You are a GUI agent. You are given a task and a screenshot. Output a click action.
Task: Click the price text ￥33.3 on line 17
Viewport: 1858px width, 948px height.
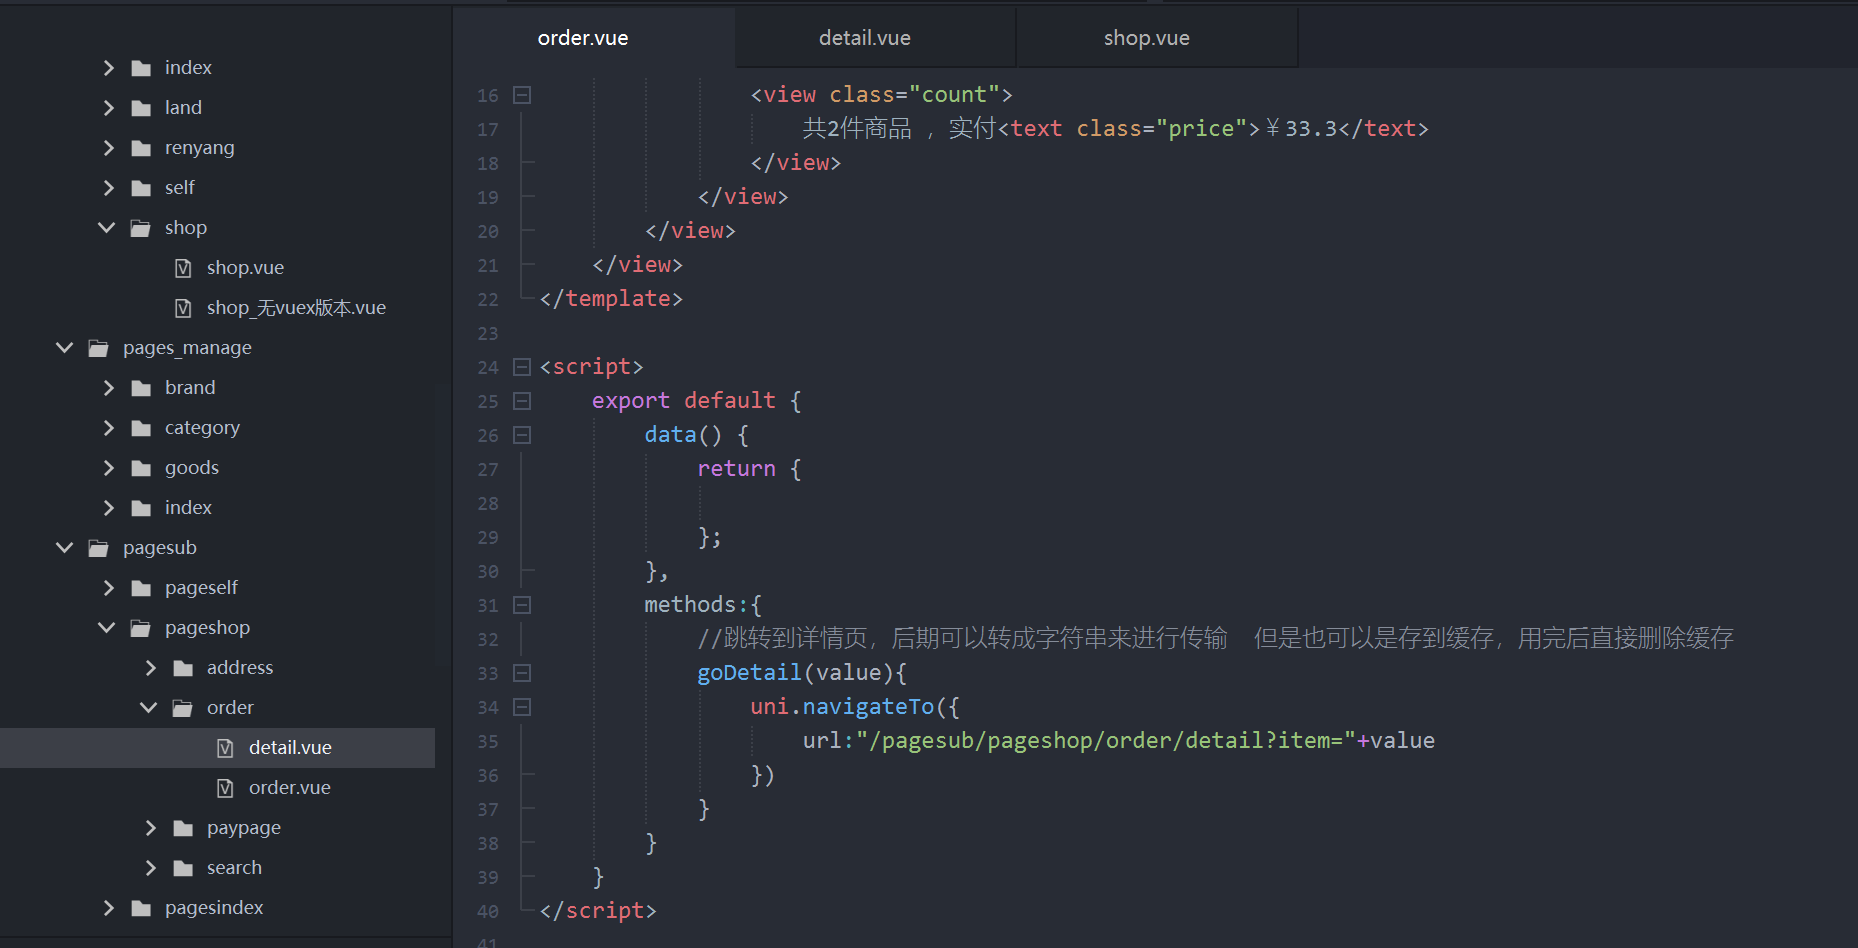coord(1301,129)
